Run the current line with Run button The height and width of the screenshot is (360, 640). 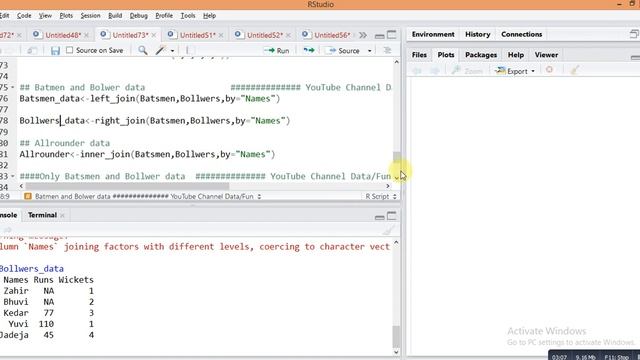coord(277,51)
